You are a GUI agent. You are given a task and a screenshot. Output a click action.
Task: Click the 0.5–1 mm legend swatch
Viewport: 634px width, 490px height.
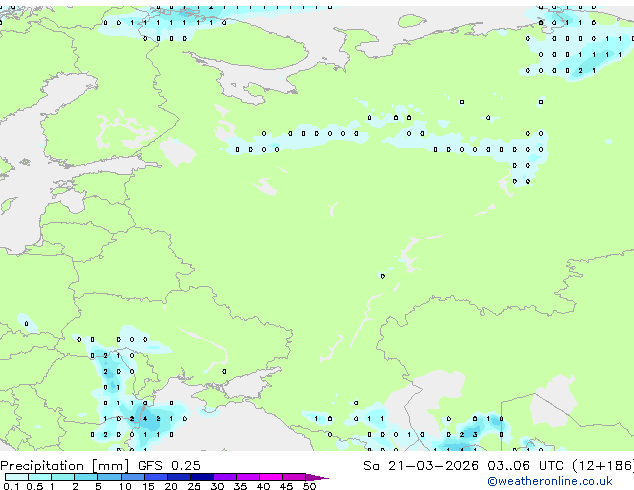tap(40, 477)
